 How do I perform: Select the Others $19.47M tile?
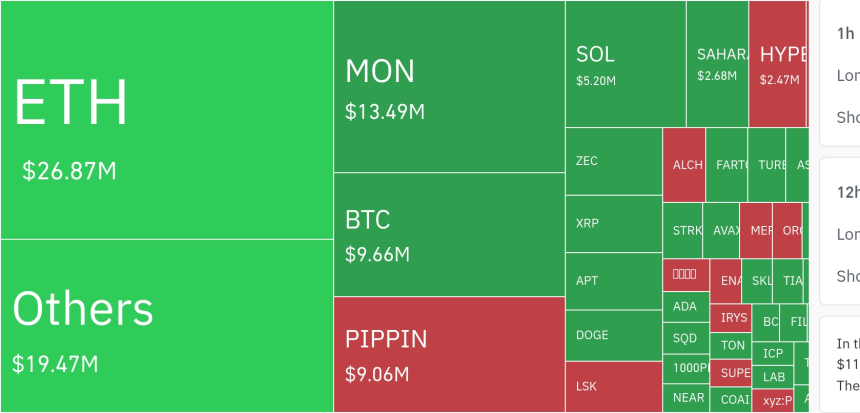point(166,325)
